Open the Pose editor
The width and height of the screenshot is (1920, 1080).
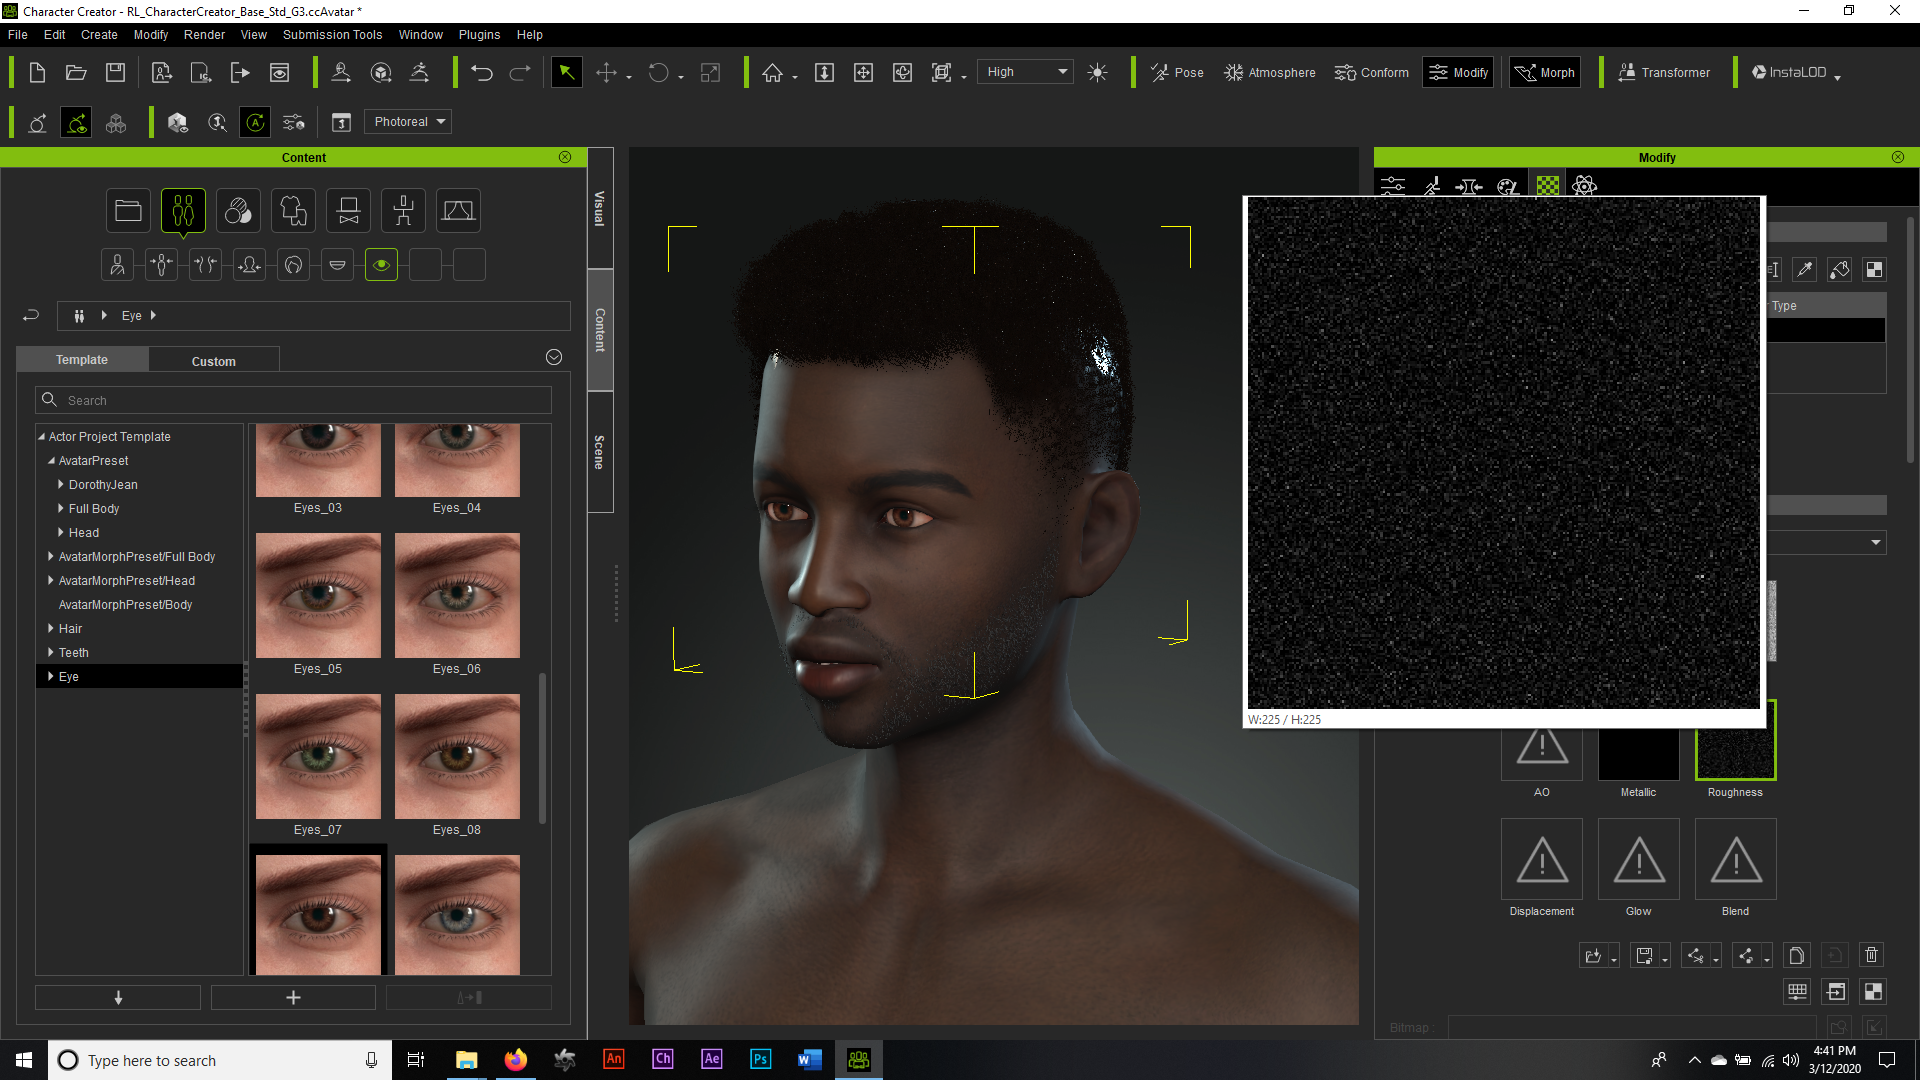(1177, 73)
